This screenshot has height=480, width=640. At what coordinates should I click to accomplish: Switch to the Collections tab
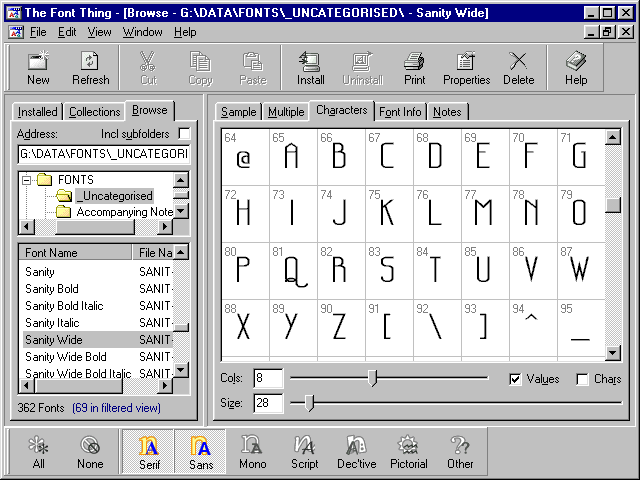(95, 112)
